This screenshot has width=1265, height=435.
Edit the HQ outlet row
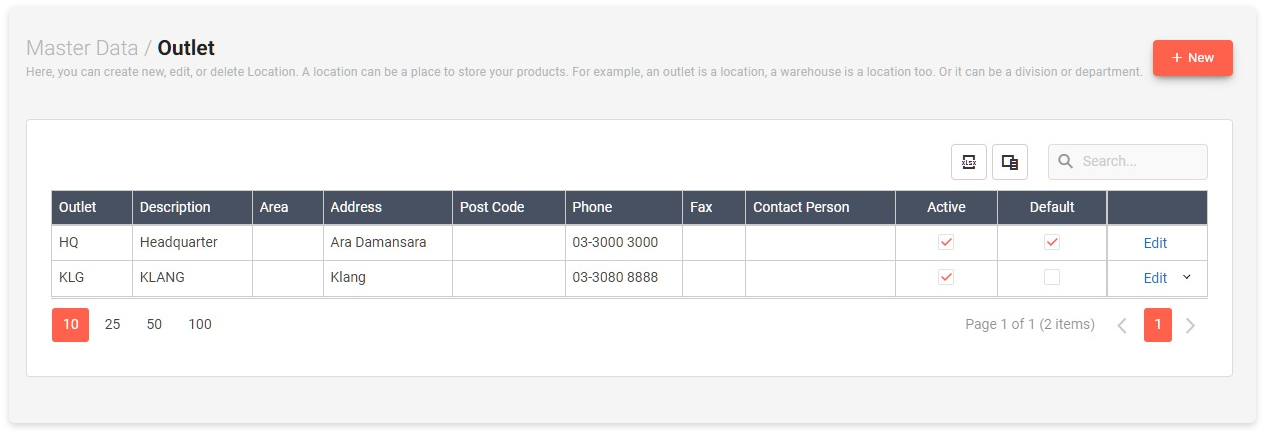1155,243
